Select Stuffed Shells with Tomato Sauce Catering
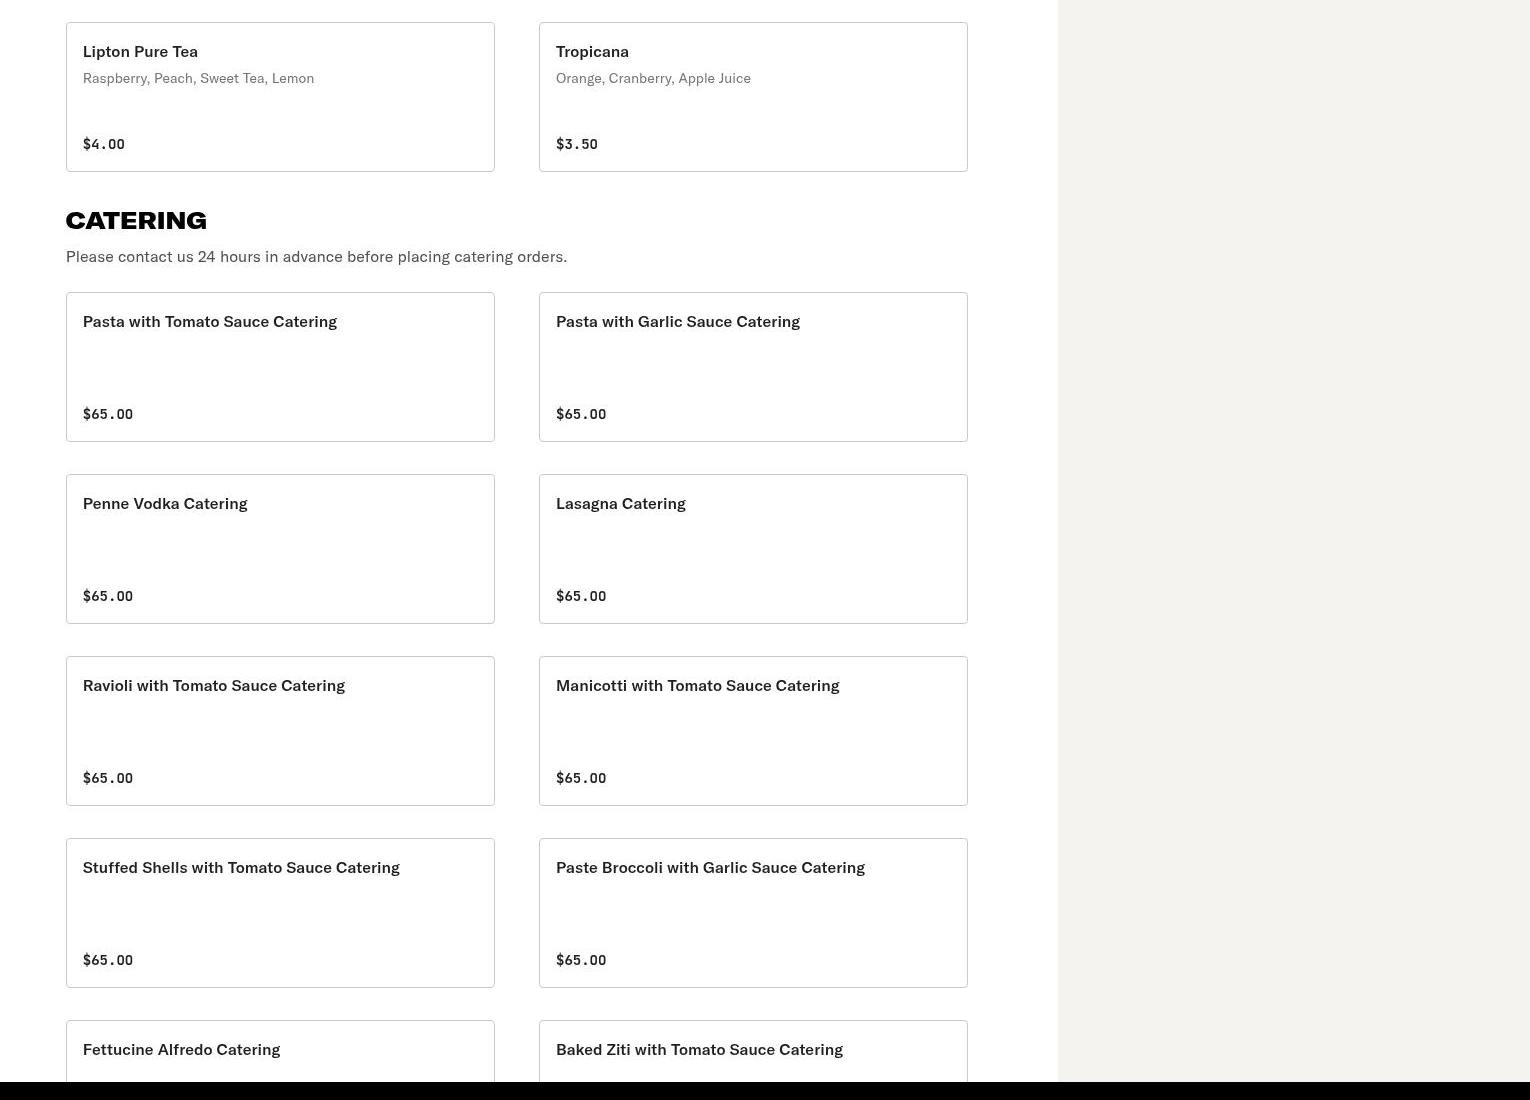The width and height of the screenshot is (1530, 1100). [x=280, y=913]
